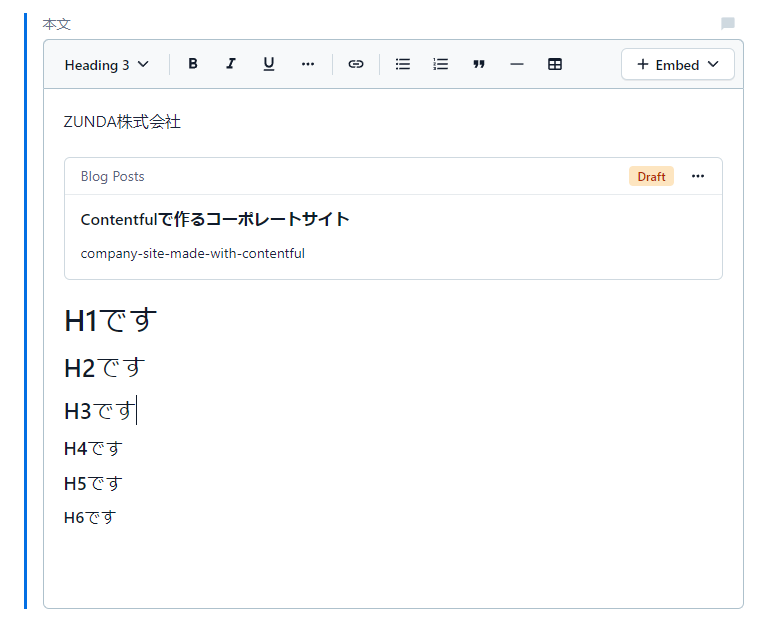Toggle bulleted list
This screenshot has height=617, width=770.
pos(403,64)
